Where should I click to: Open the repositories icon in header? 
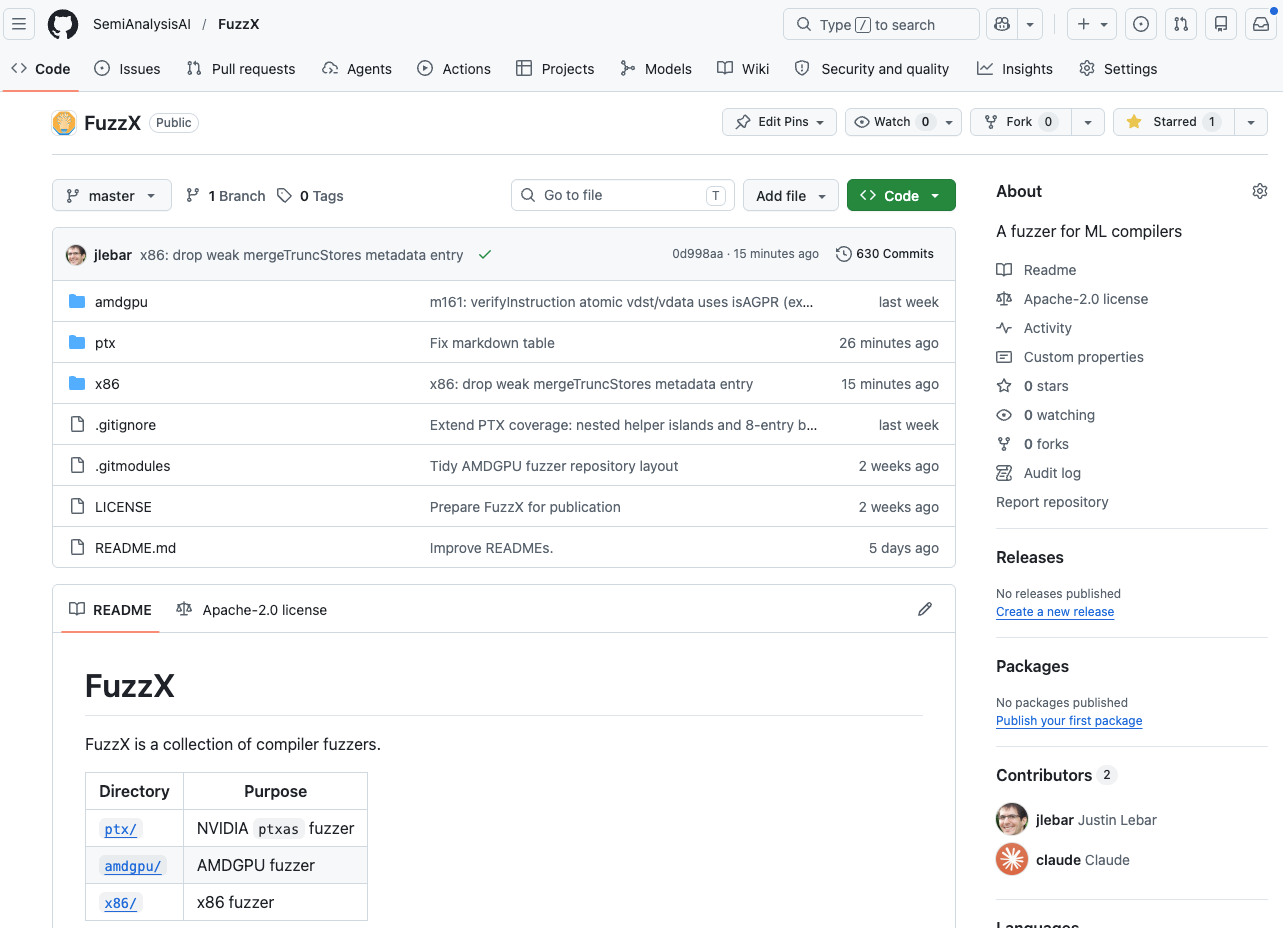click(x=1221, y=24)
